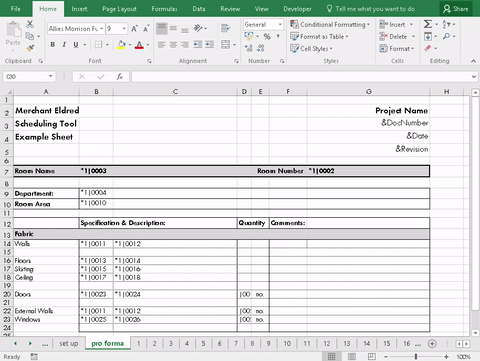Click Increase Decimal icon
480x361 pixels.
coord(249,48)
